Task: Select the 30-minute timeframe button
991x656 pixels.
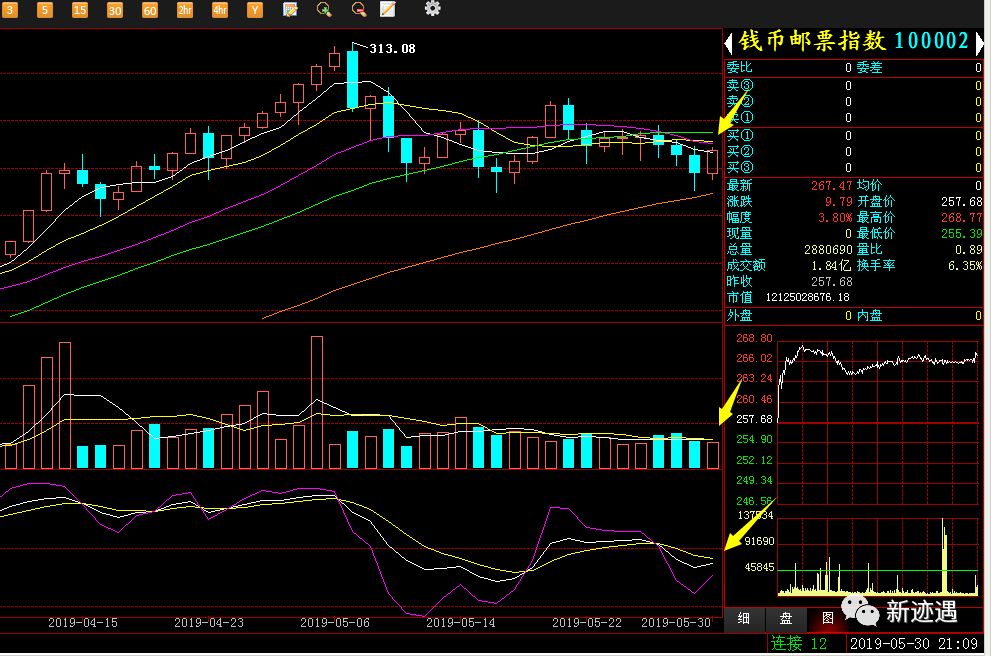Action: pyautogui.click(x=114, y=9)
